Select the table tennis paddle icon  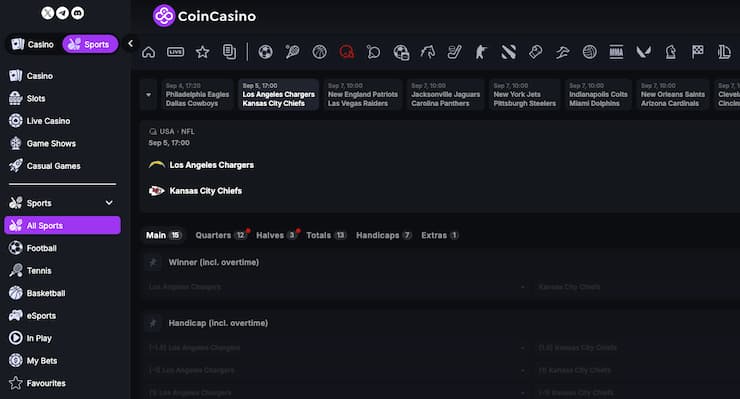(x=373, y=52)
